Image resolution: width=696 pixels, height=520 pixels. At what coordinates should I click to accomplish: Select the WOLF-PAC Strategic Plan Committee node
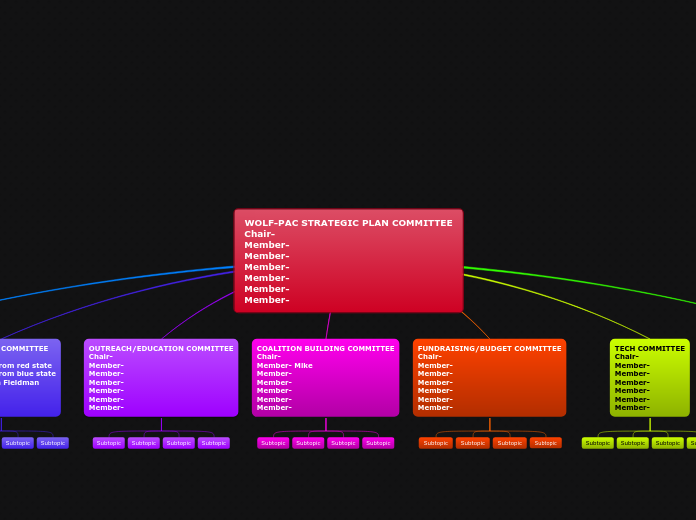(x=348, y=261)
